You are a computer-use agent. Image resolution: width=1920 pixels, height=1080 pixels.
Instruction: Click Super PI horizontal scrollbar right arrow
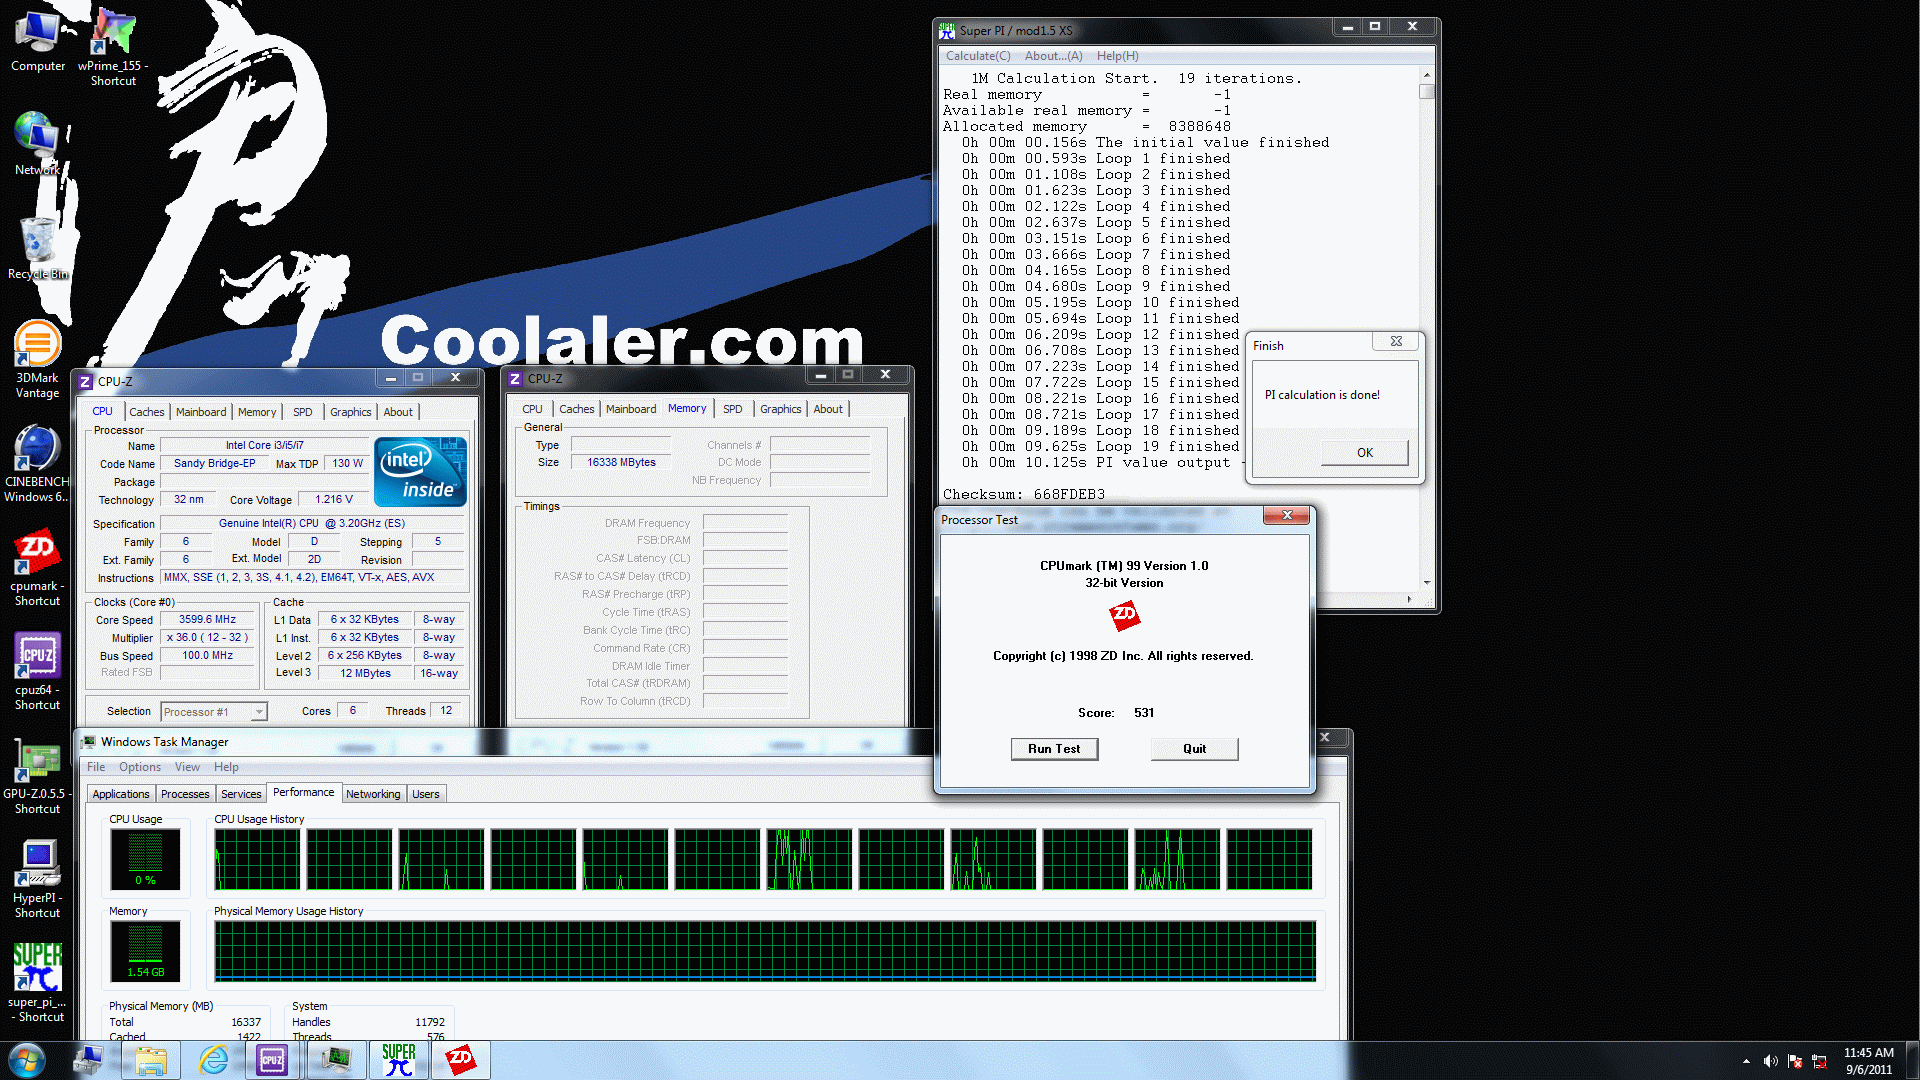[1409, 599]
